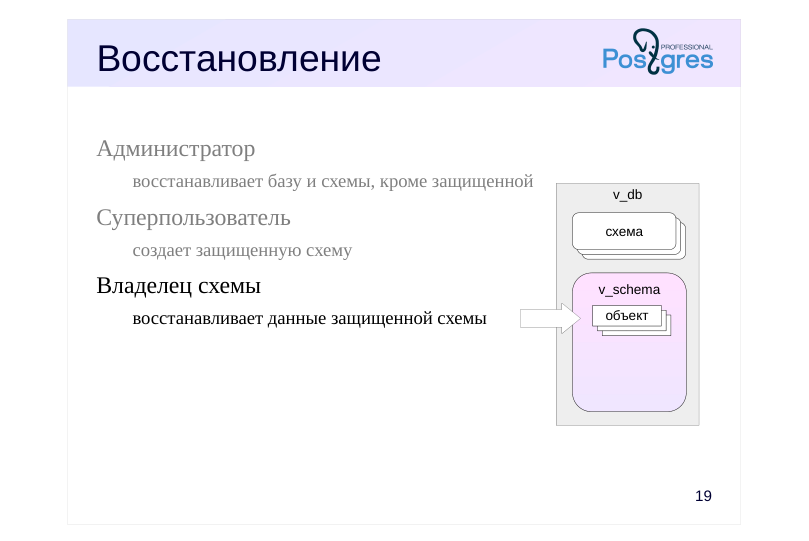The width and height of the screenshot is (809, 541).
Task: Click the Postgres Professional logo
Action: (x=658, y=52)
